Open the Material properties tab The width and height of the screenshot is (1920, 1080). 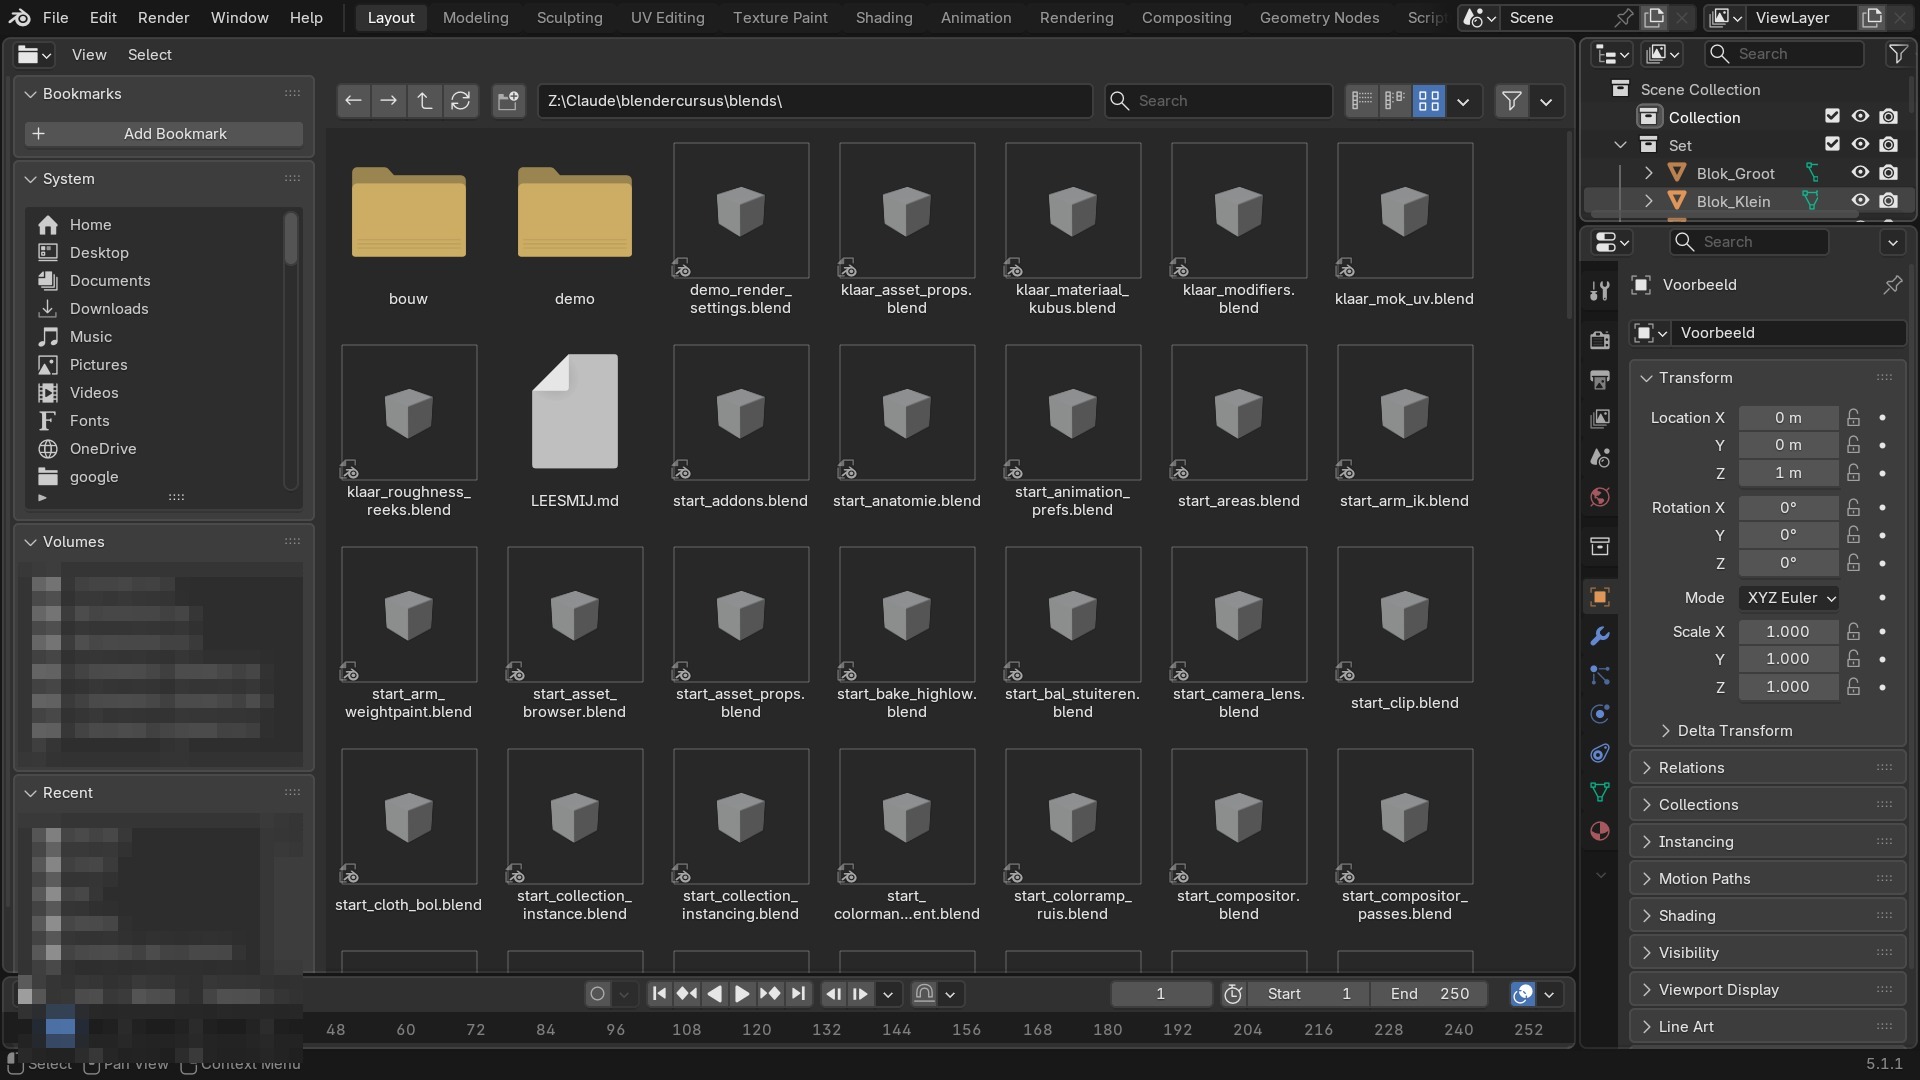(x=1600, y=831)
